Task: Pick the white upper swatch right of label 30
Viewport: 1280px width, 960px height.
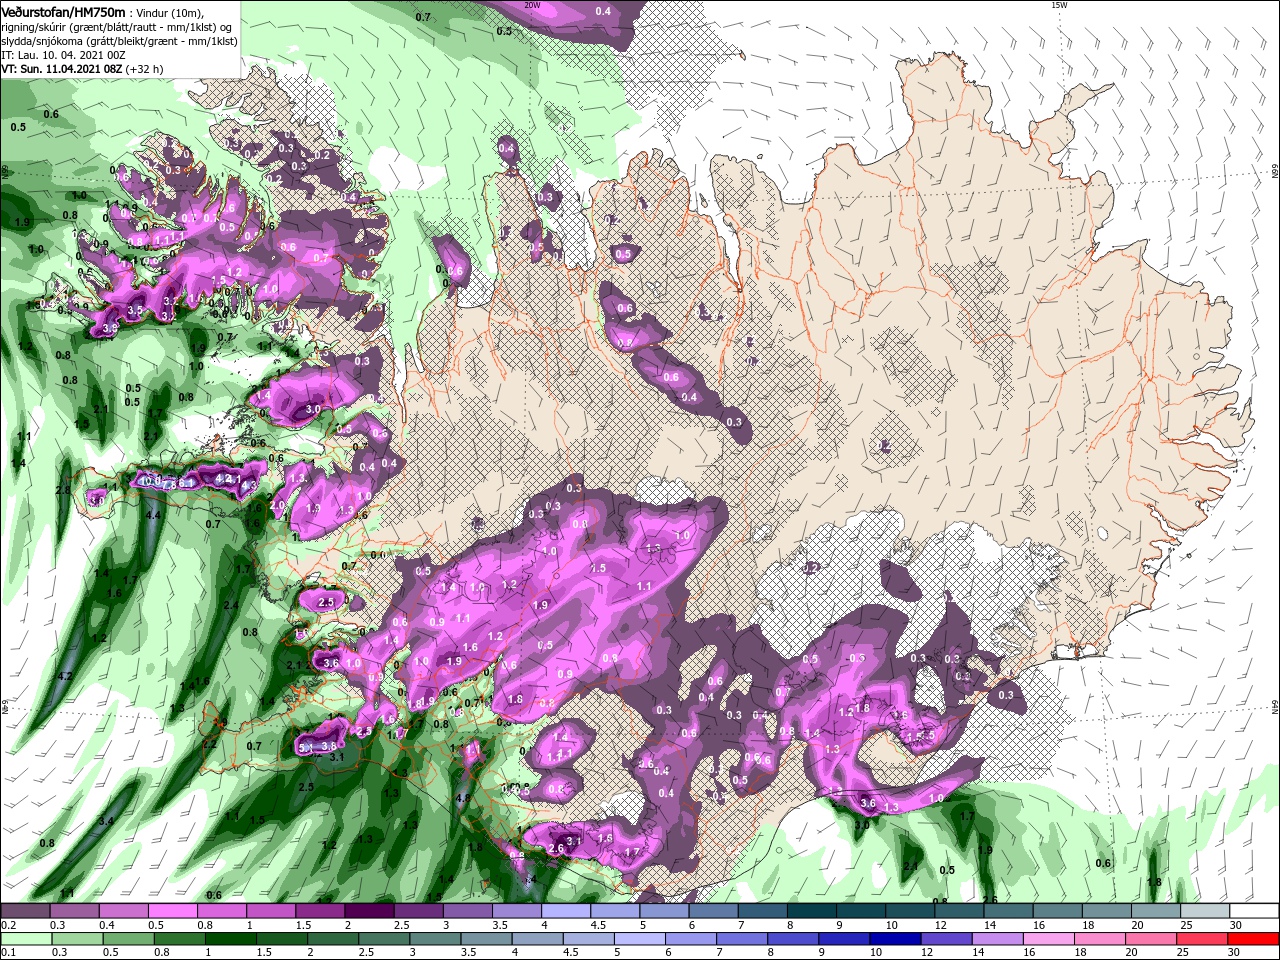Action: click(x=1255, y=911)
